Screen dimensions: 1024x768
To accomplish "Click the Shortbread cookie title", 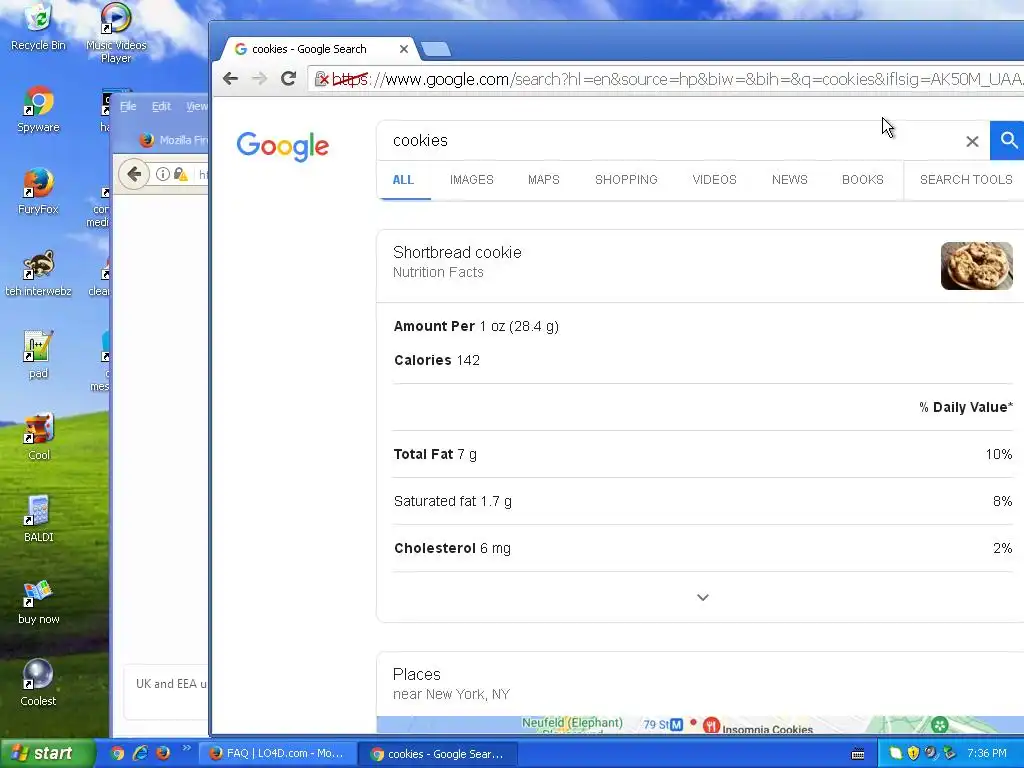I will point(457,253).
